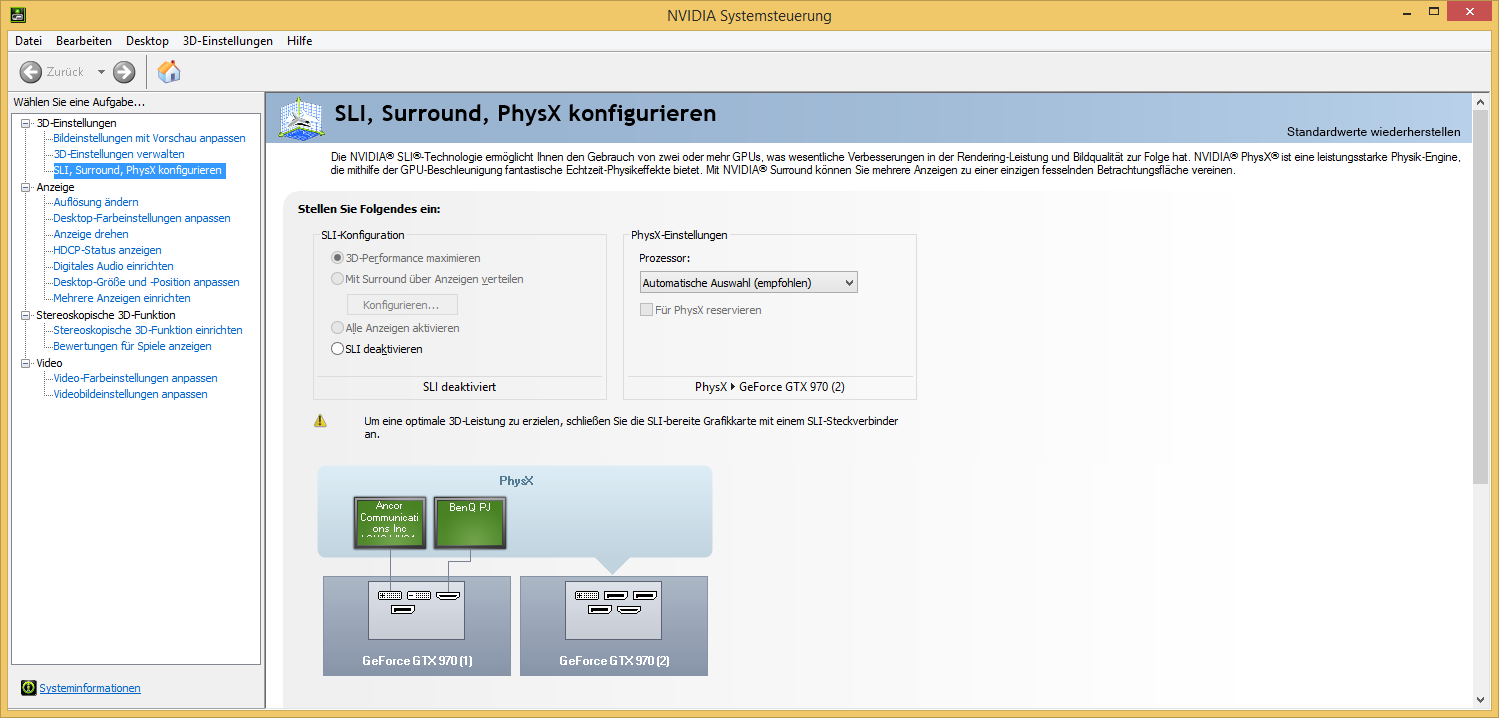Open HDCP-Status anzeigen
Viewport: 1499px width, 718px height.
[107, 250]
